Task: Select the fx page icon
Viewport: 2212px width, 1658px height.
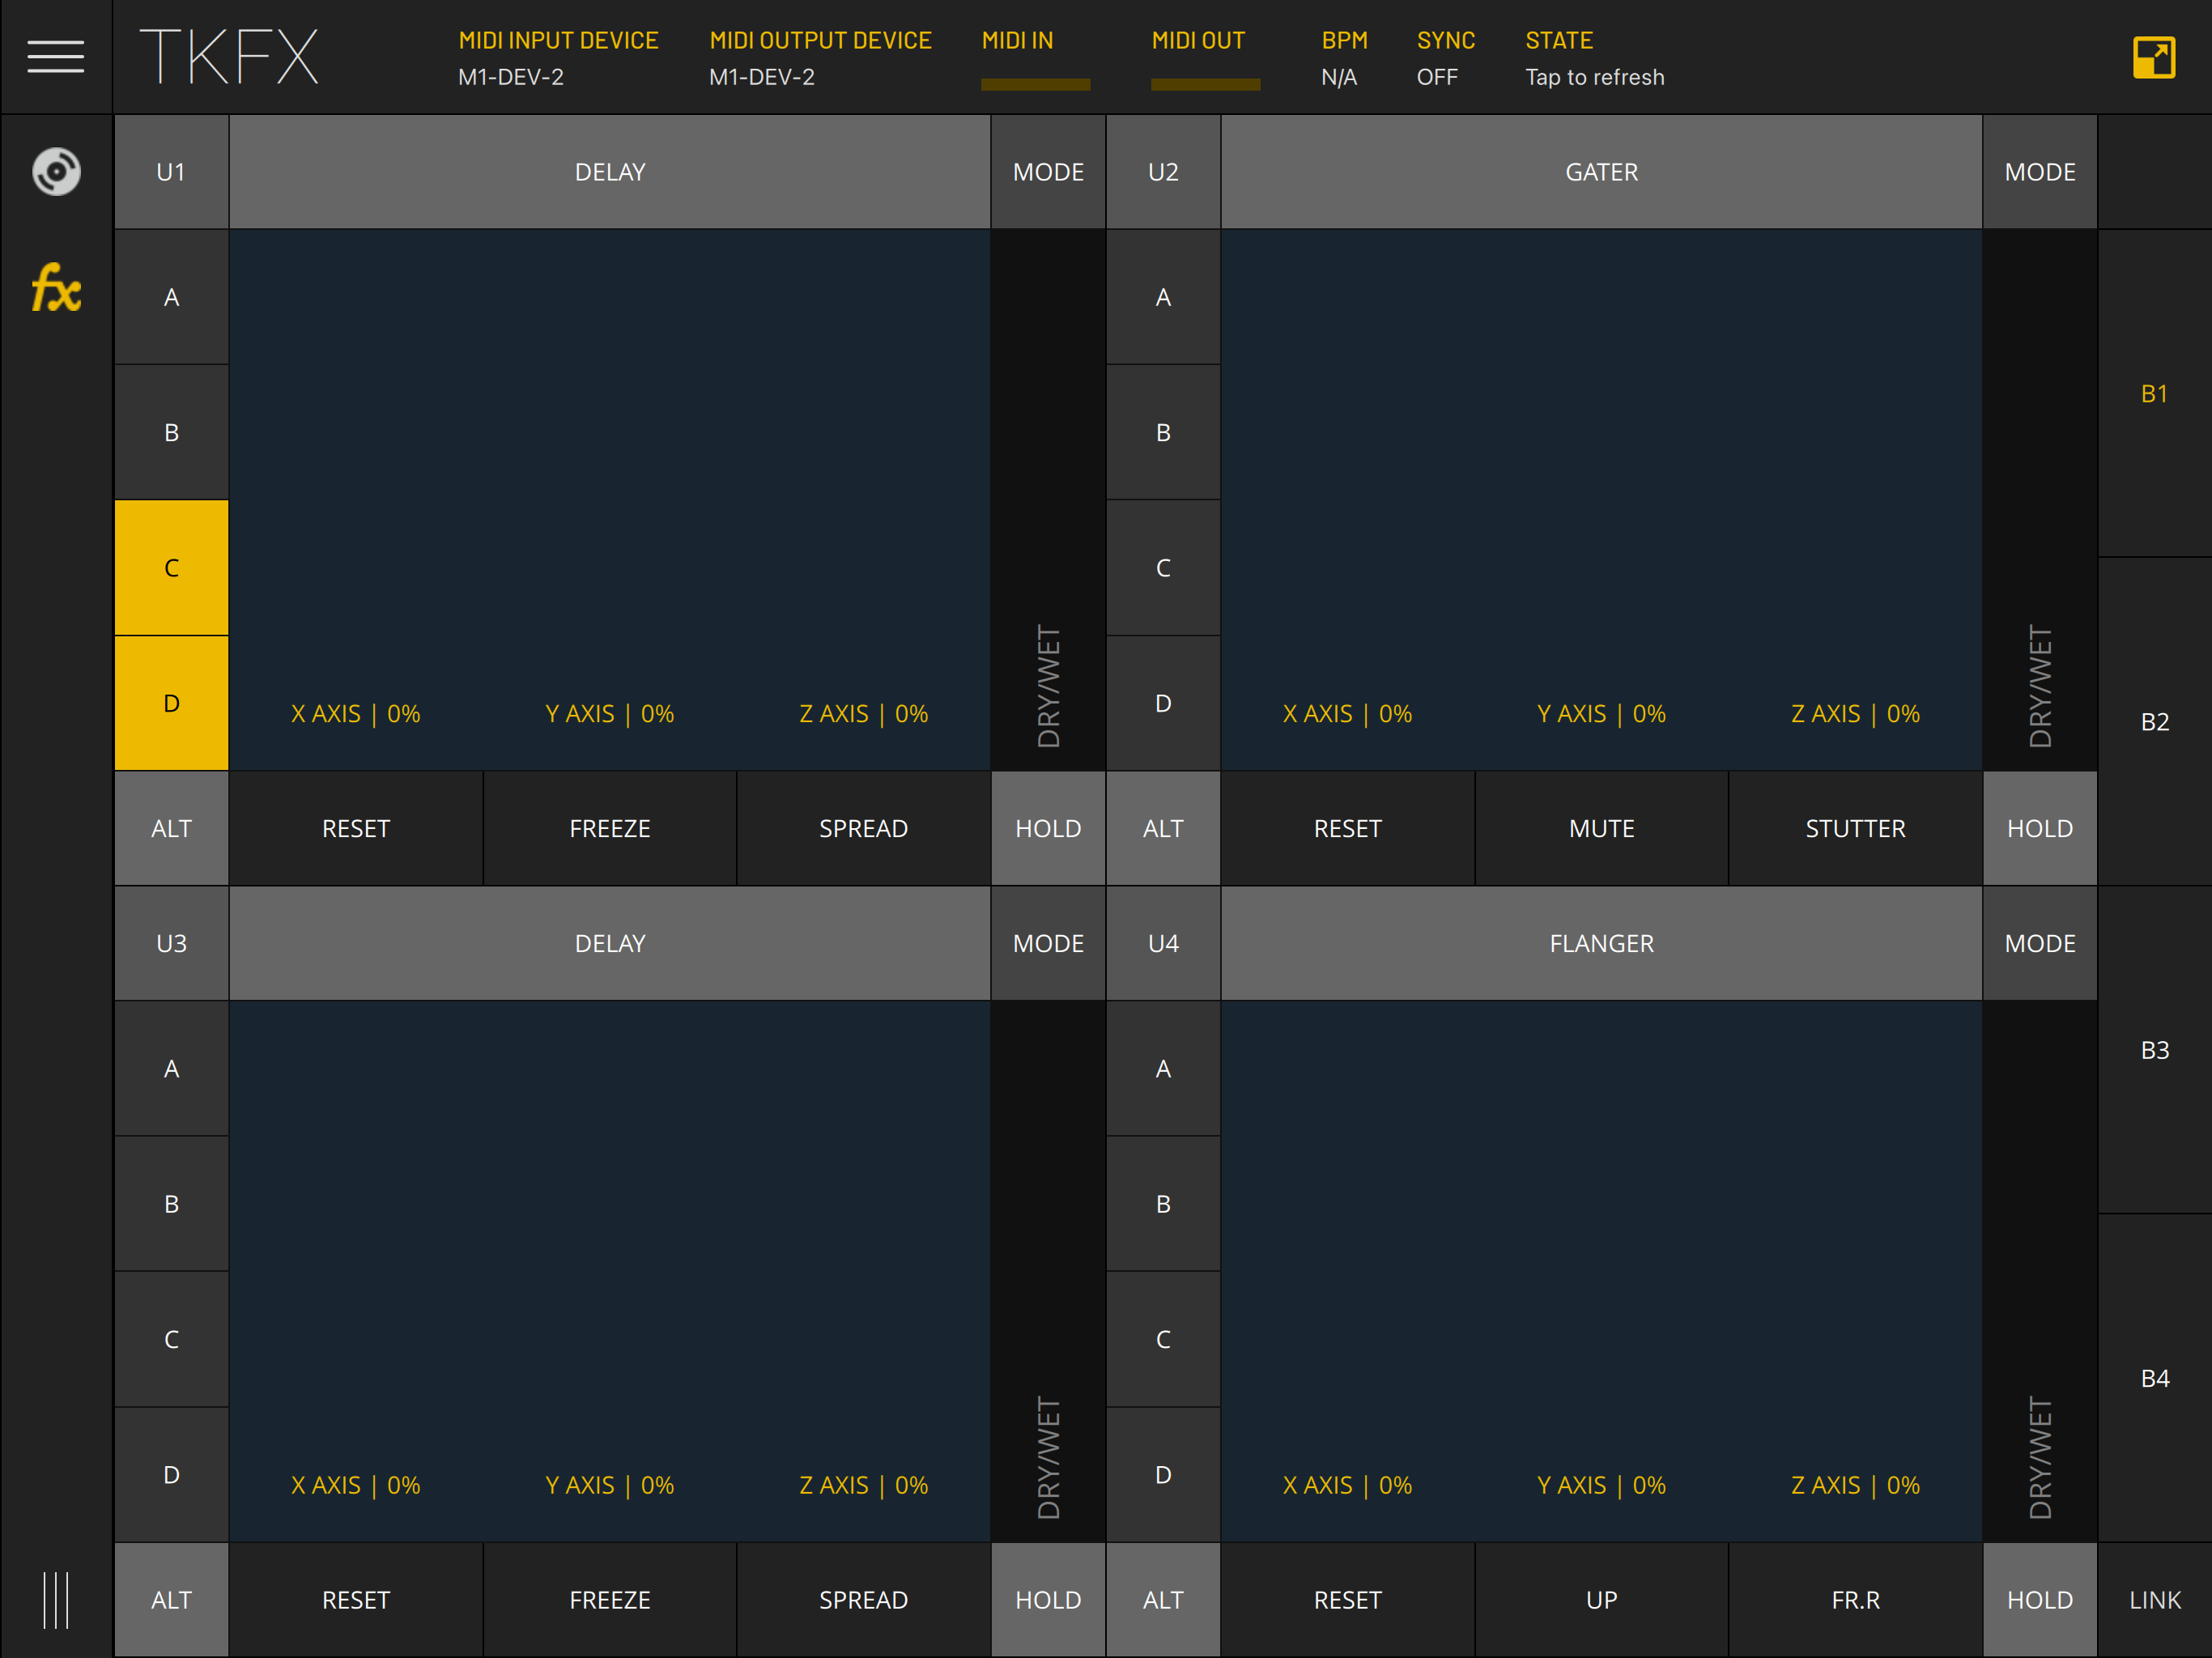Action: pos(56,289)
